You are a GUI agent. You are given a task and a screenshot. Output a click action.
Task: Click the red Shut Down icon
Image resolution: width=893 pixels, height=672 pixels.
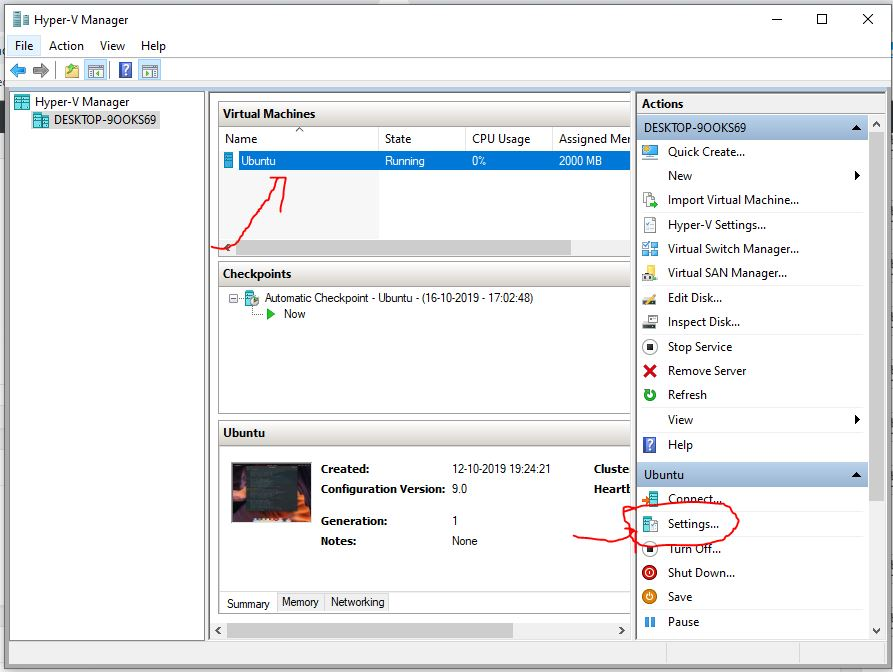[x=650, y=572]
